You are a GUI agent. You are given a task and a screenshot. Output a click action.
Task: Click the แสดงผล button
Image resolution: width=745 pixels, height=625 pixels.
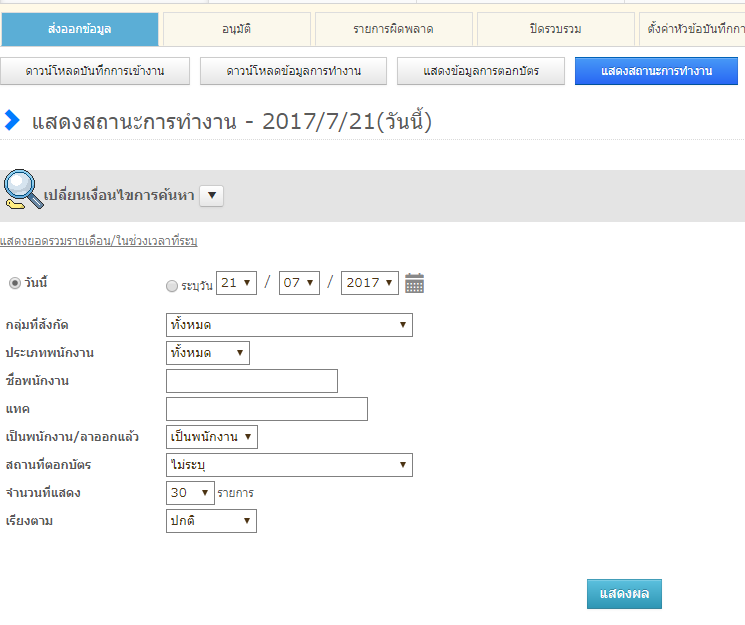(x=624, y=594)
